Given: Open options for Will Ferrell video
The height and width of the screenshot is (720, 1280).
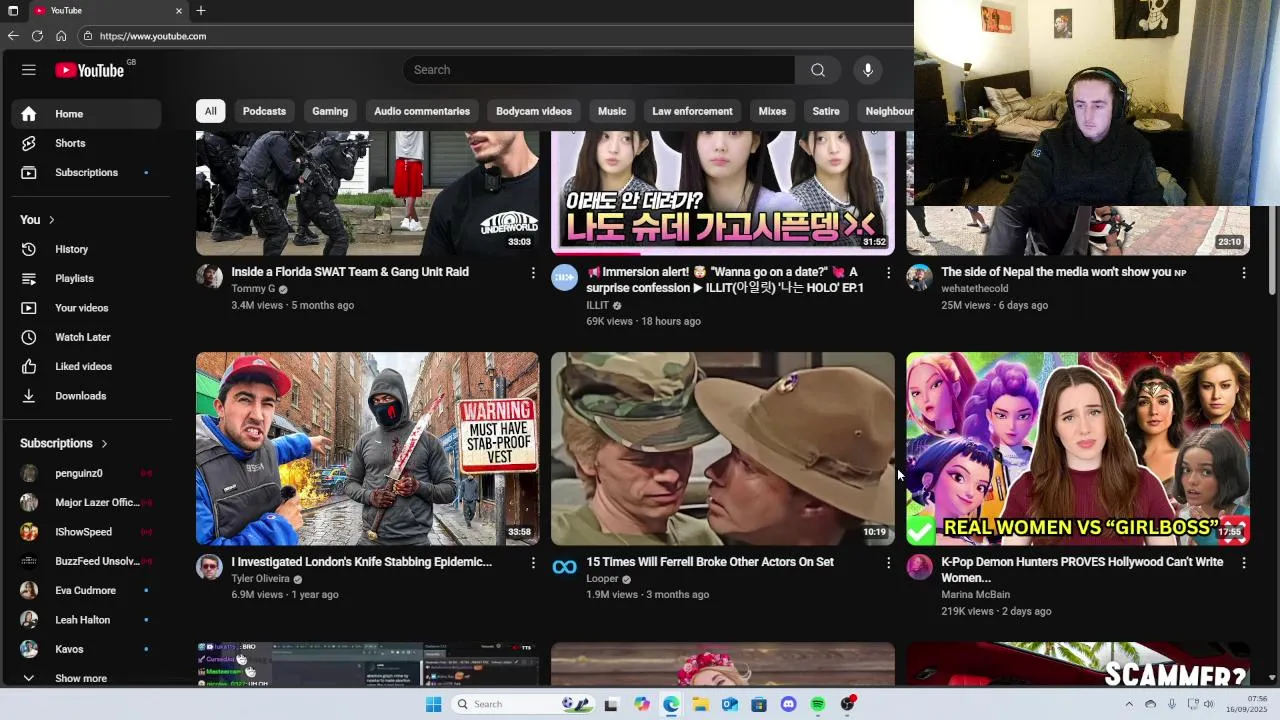Looking at the screenshot, I should 888,563.
